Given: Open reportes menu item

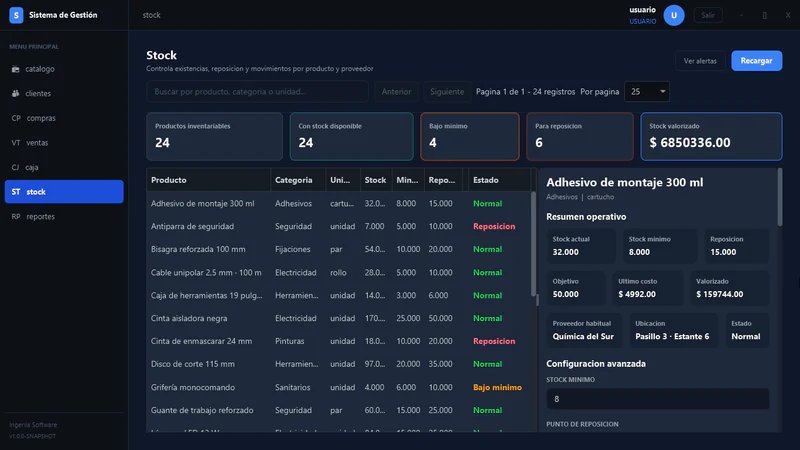Looking at the screenshot, I should [64, 216].
